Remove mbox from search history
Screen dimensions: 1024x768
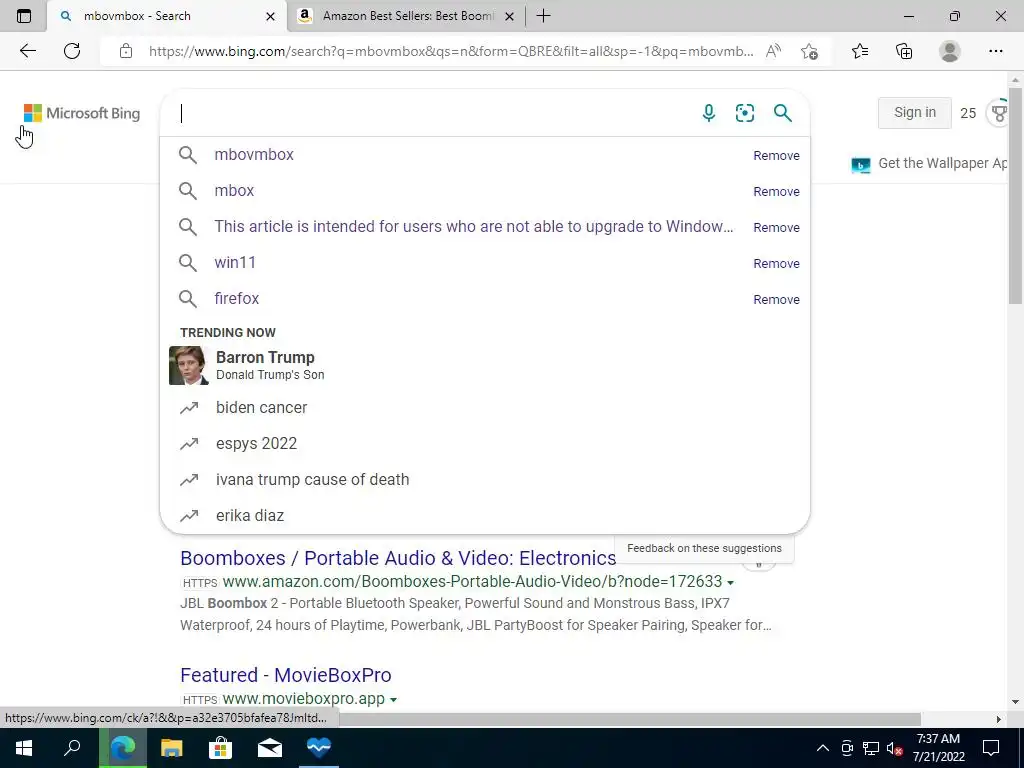[x=776, y=191]
